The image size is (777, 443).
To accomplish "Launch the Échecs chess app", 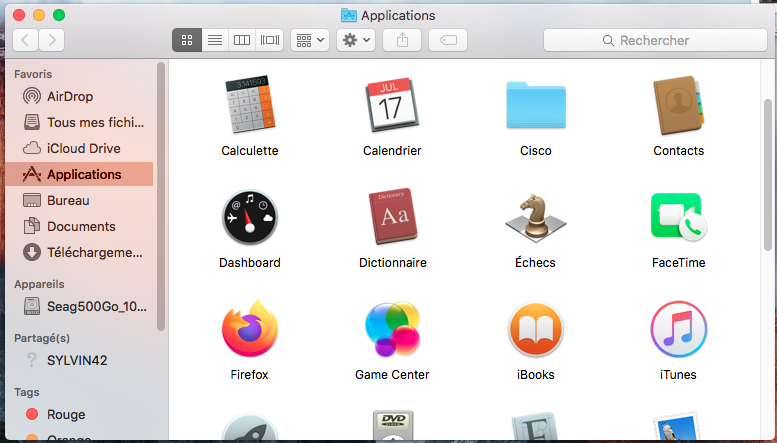I will pos(536,218).
